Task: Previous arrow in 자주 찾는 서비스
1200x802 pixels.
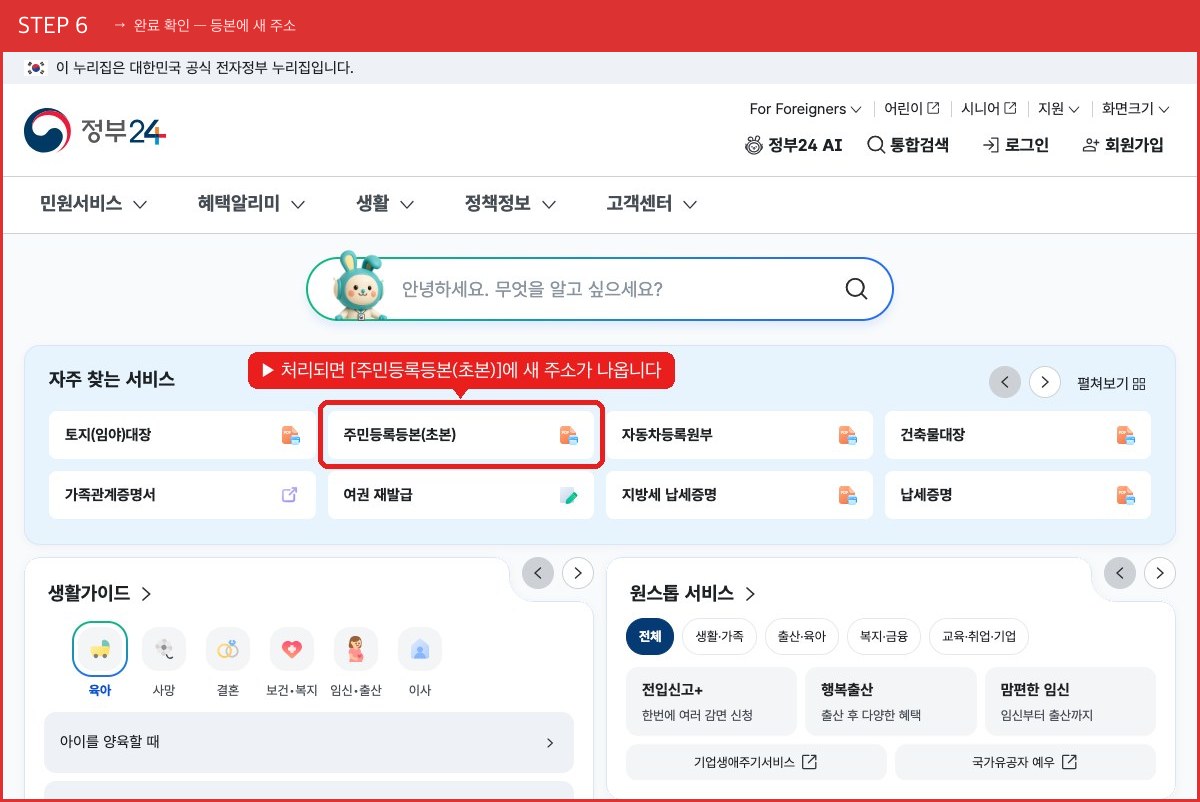Action: point(1005,382)
